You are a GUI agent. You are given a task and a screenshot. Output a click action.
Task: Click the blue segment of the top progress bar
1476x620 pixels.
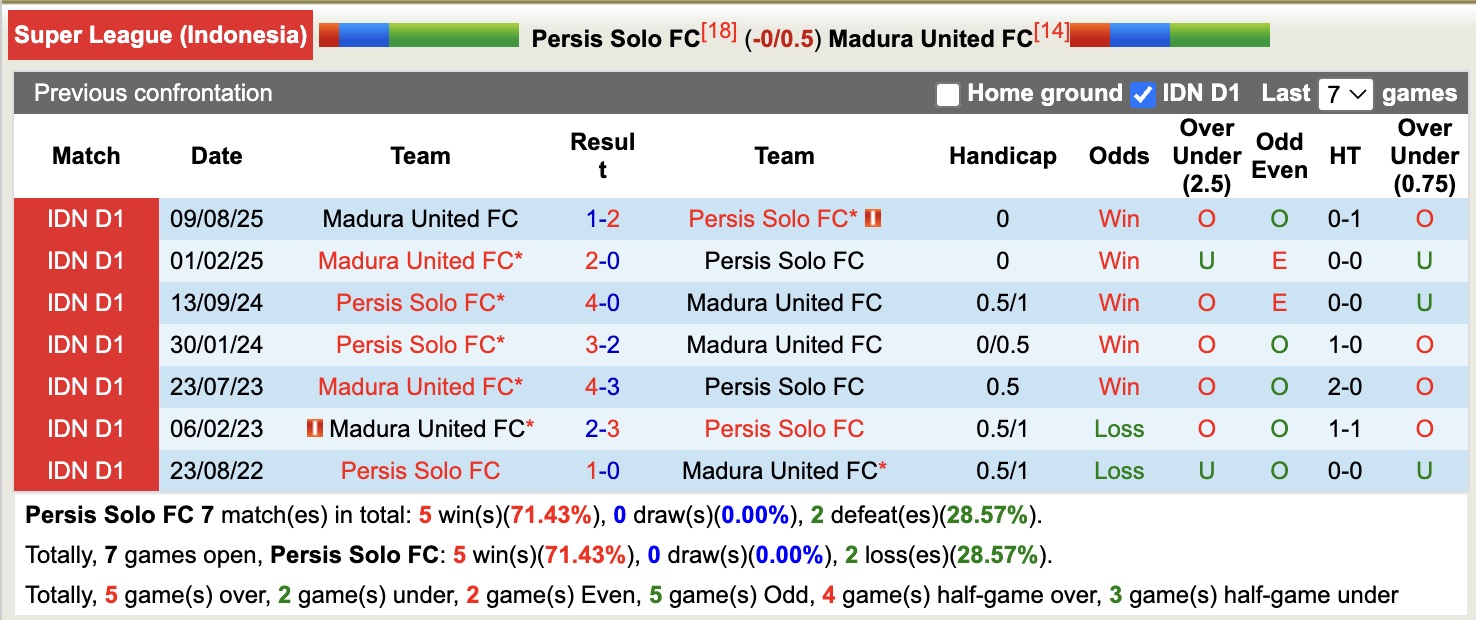365,34
